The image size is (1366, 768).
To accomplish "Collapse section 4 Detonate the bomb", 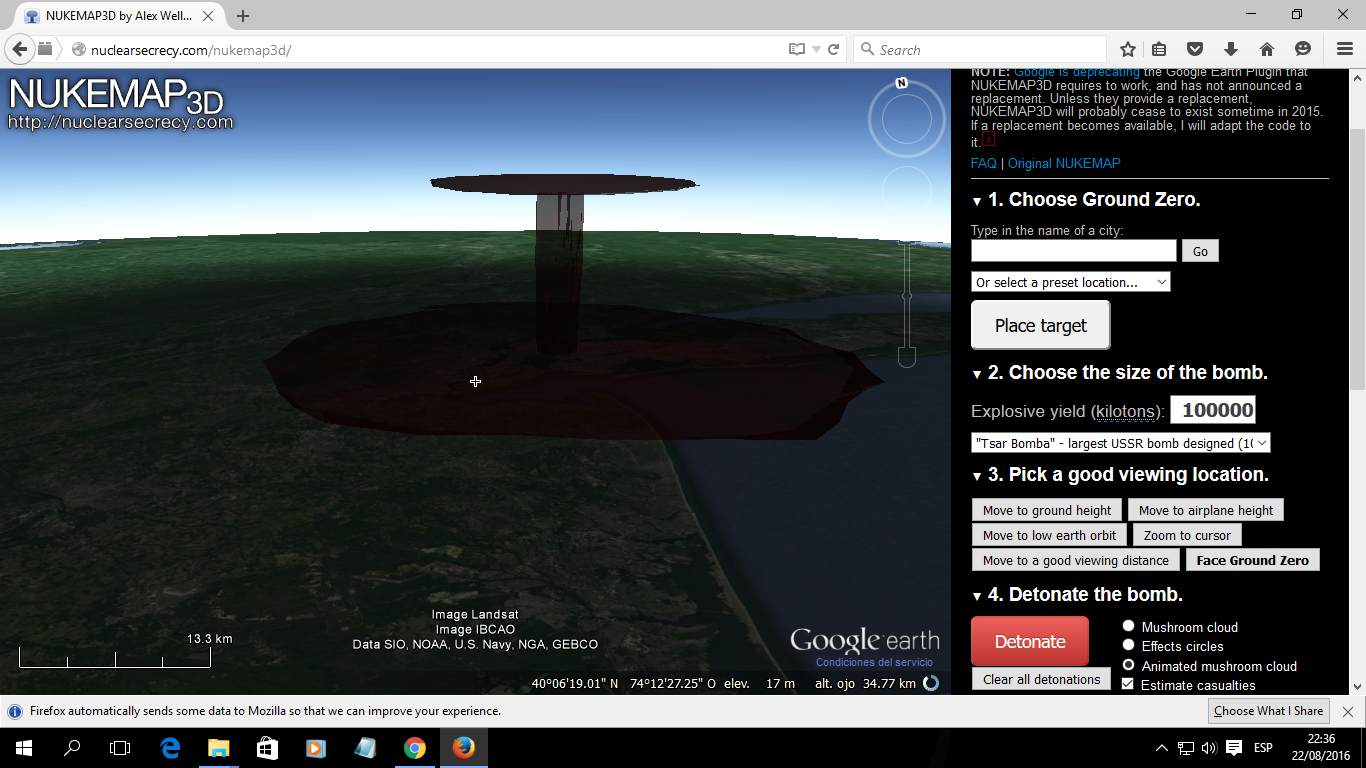I will [977, 596].
